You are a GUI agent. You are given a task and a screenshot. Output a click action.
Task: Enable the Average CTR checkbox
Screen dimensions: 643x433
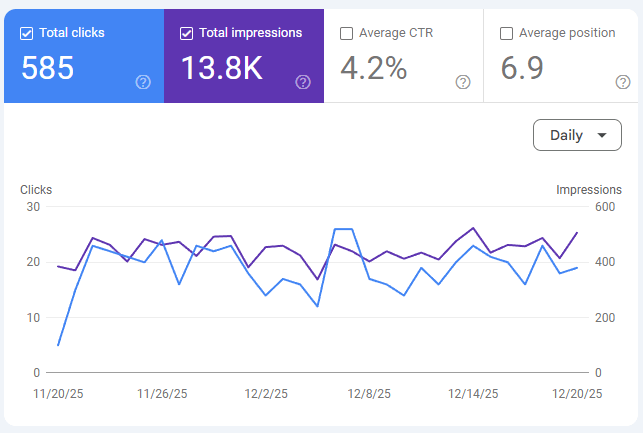[x=347, y=33]
